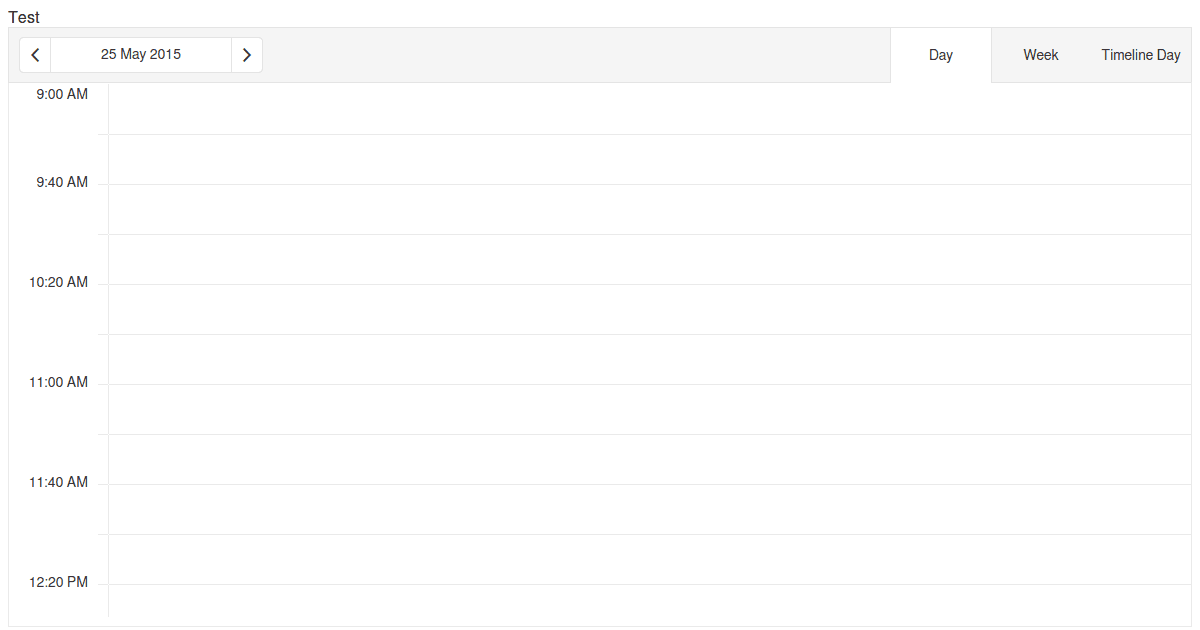Switch to the Timeline Day view tab
This screenshot has width=1200, height=630.
[x=1140, y=54]
